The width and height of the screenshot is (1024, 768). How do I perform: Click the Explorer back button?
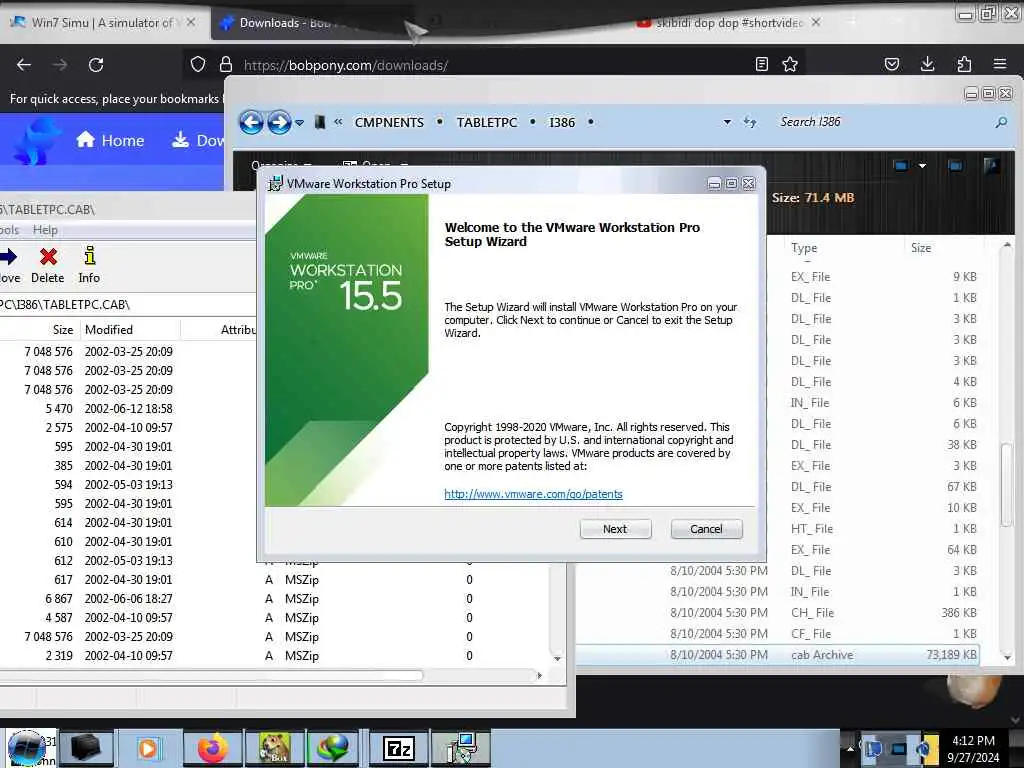coord(251,122)
